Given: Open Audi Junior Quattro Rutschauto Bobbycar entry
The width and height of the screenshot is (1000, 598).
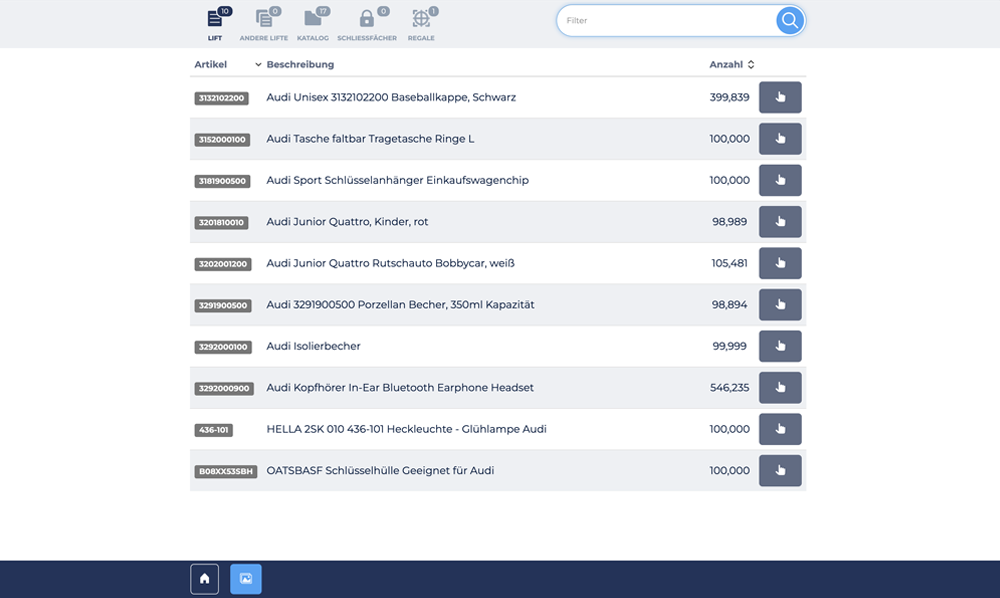Looking at the screenshot, I should [x=390, y=264].
